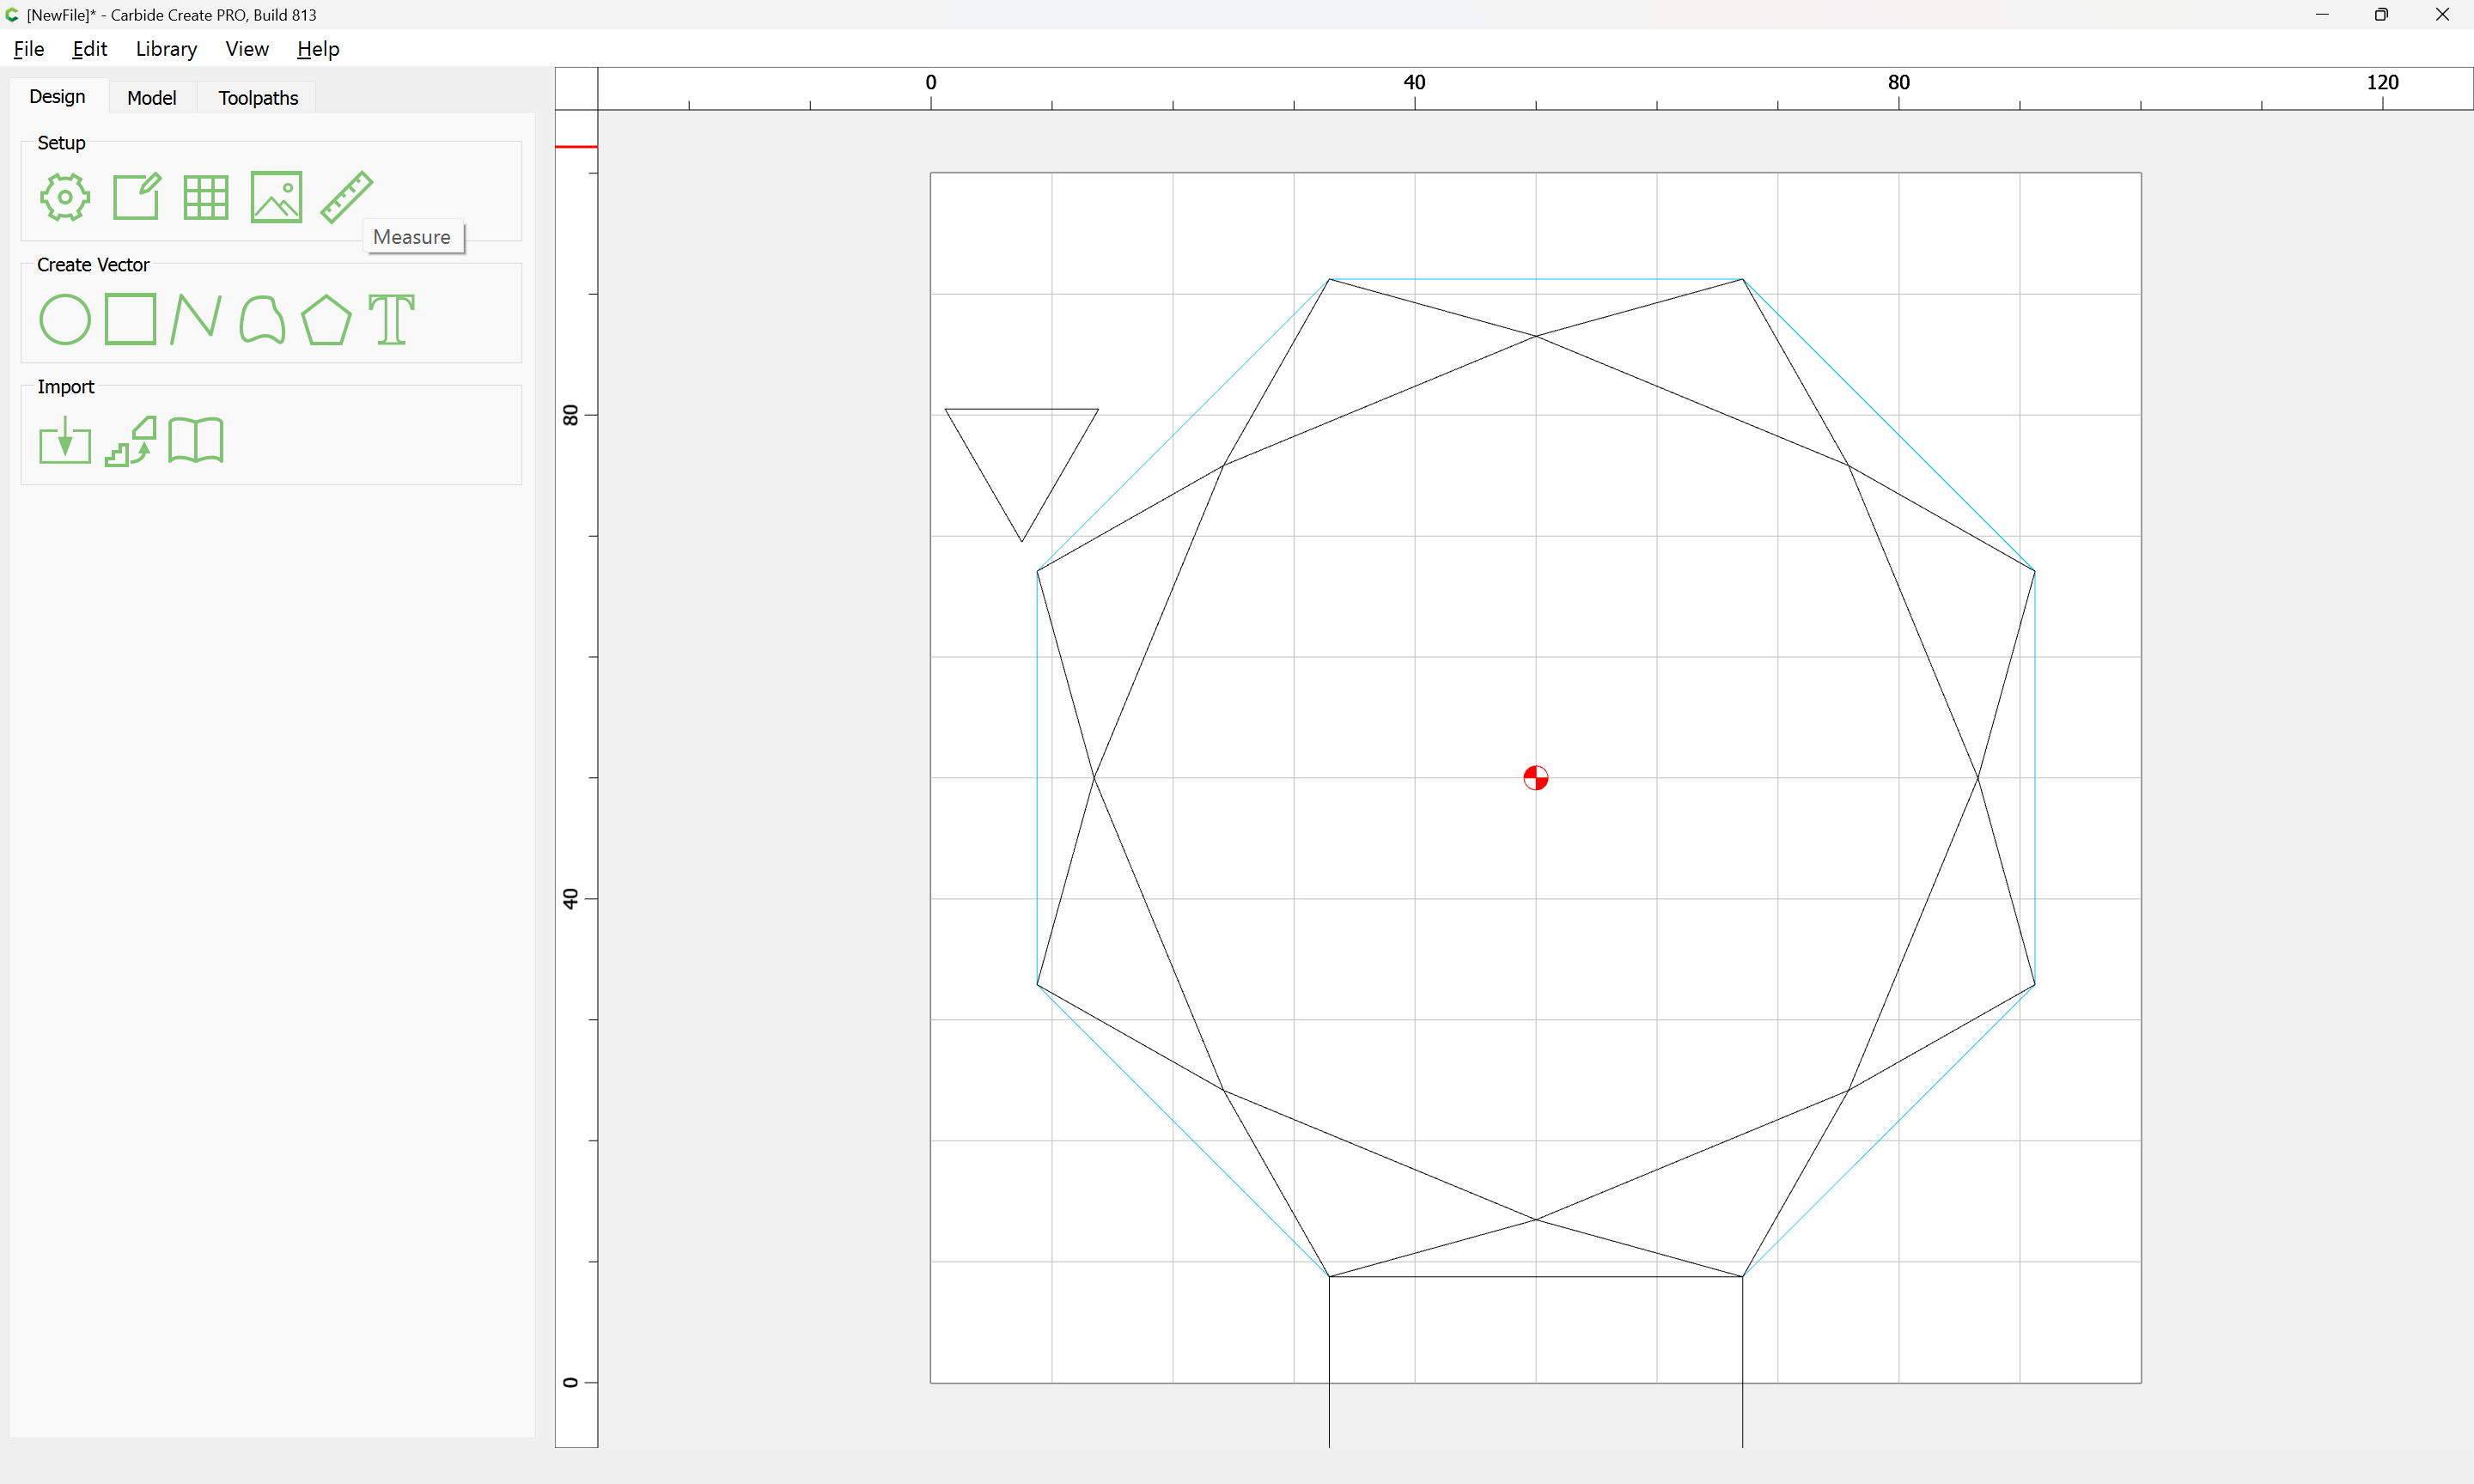Open the Trace image icon
The image size is (2474, 1484).
131,441
